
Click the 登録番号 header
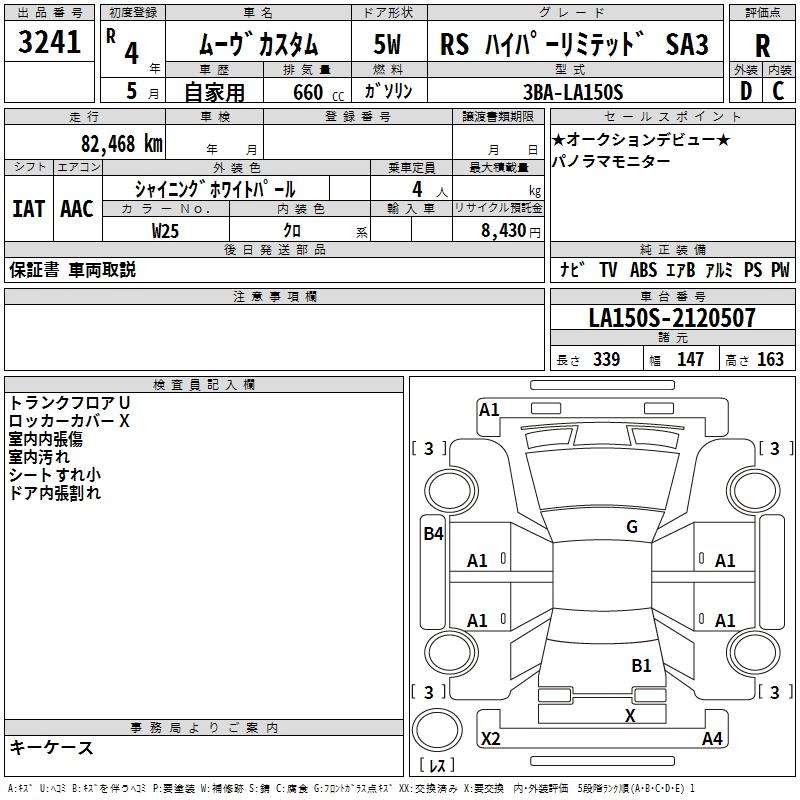(358, 116)
